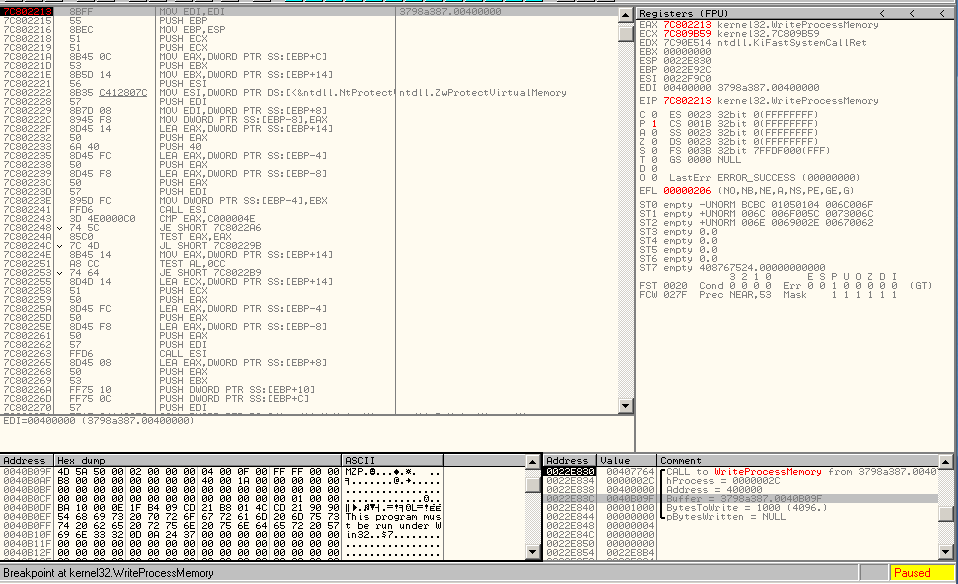Select stack argument pBytesWritten = NULL
958x584 pixels.
(725, 517)
